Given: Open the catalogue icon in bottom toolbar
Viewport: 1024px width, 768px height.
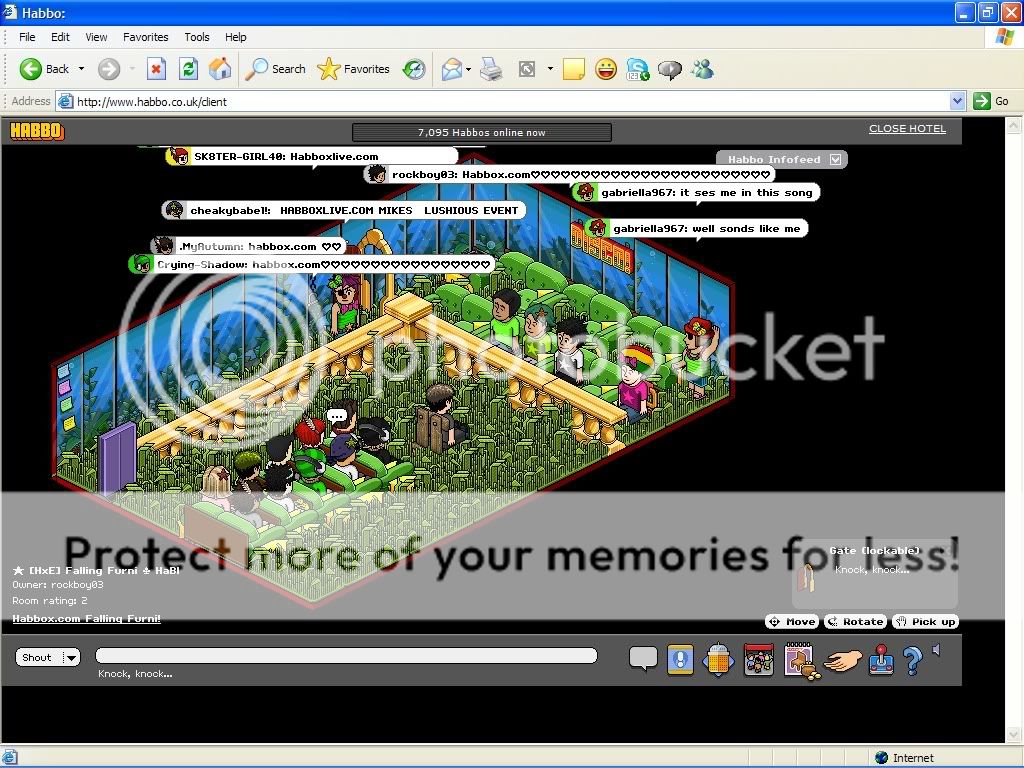Looking at the screenshot, I should (x=799, y=660).
